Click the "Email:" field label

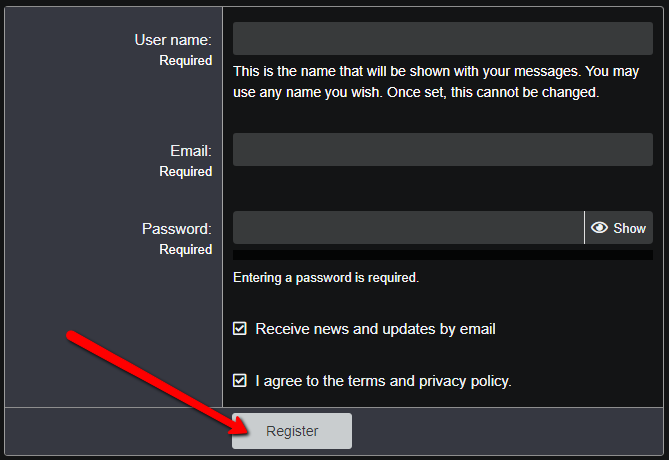click(x=191, y=151)
